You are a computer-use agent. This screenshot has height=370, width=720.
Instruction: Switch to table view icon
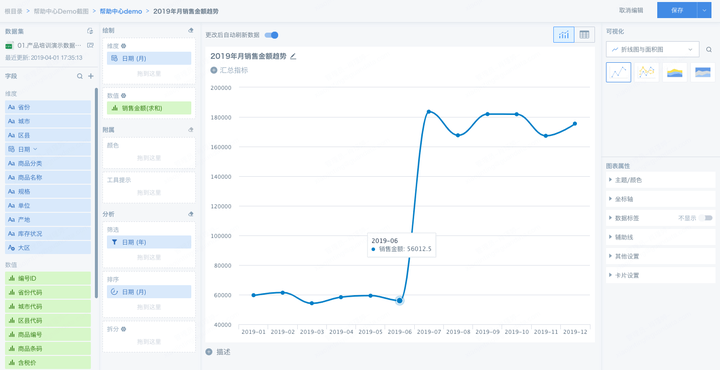[585, 34]
